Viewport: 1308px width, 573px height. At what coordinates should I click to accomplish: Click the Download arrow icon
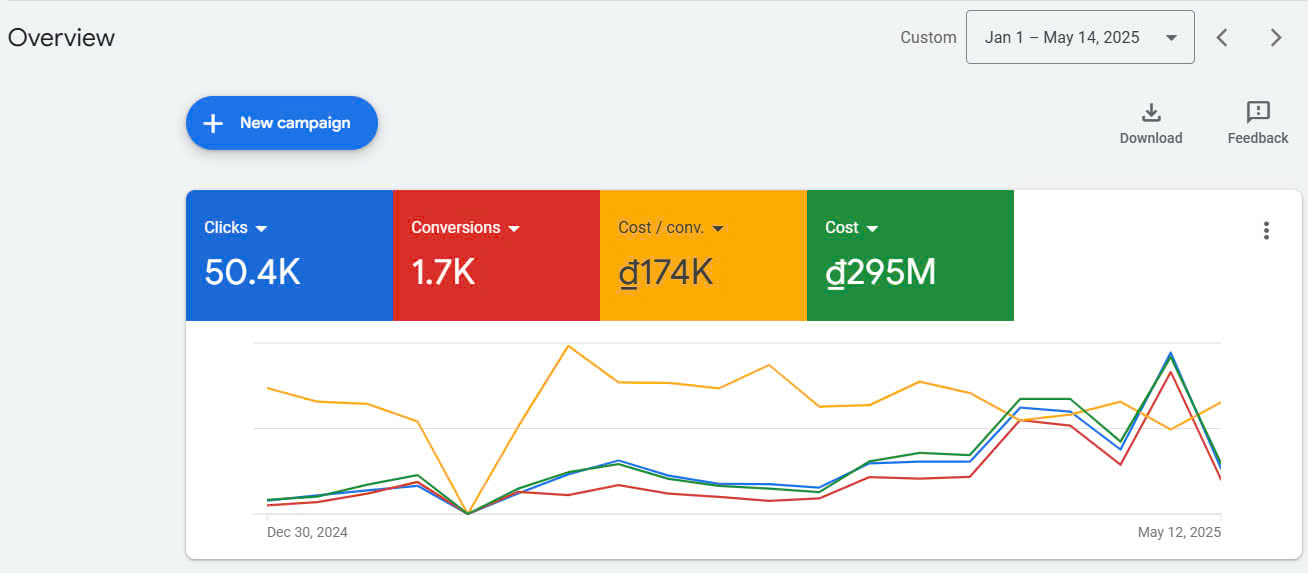click(1151, 112)
